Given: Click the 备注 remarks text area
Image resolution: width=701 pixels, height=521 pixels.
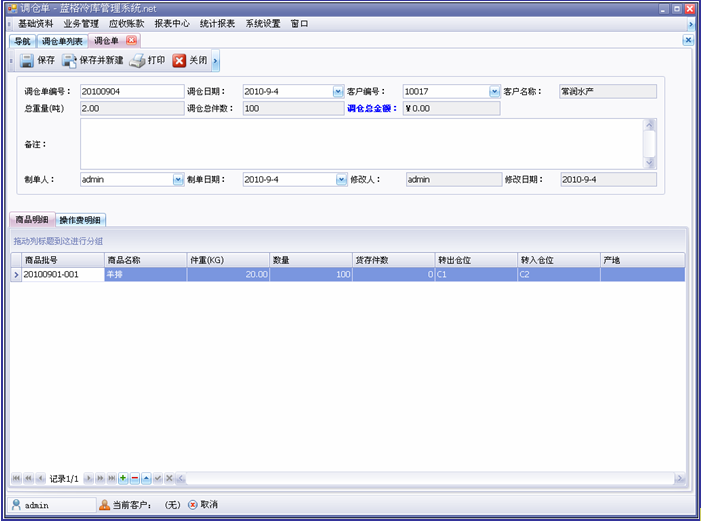Looking at the screenshot, I should tap(362, 144).
